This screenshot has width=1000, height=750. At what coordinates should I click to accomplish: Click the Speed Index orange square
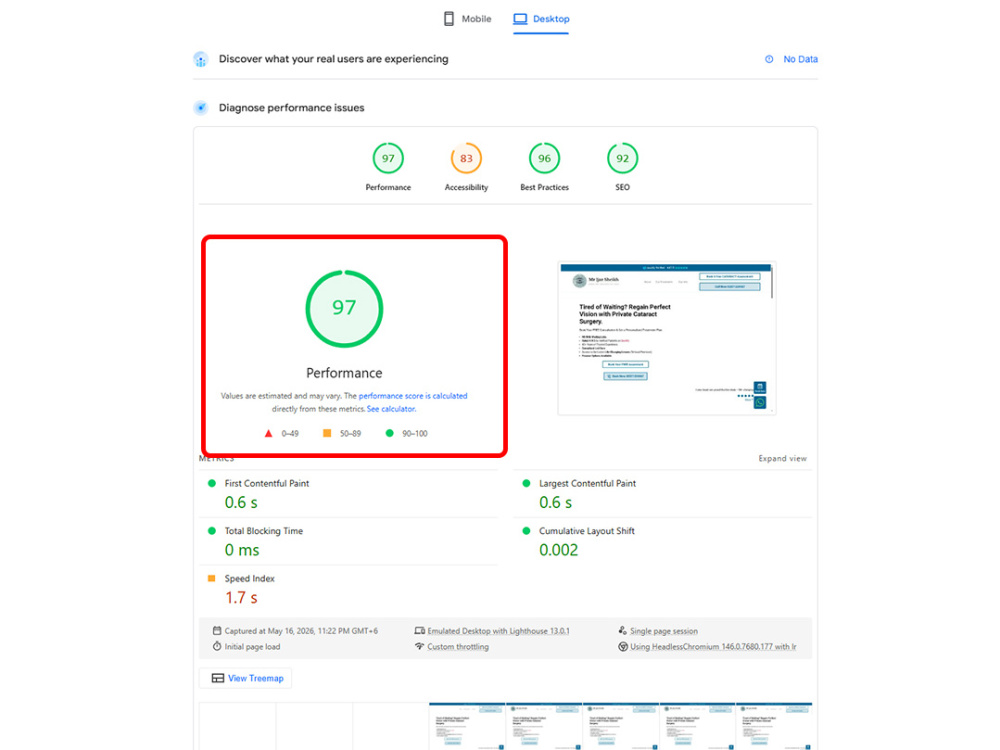click(x=212, y=578)
